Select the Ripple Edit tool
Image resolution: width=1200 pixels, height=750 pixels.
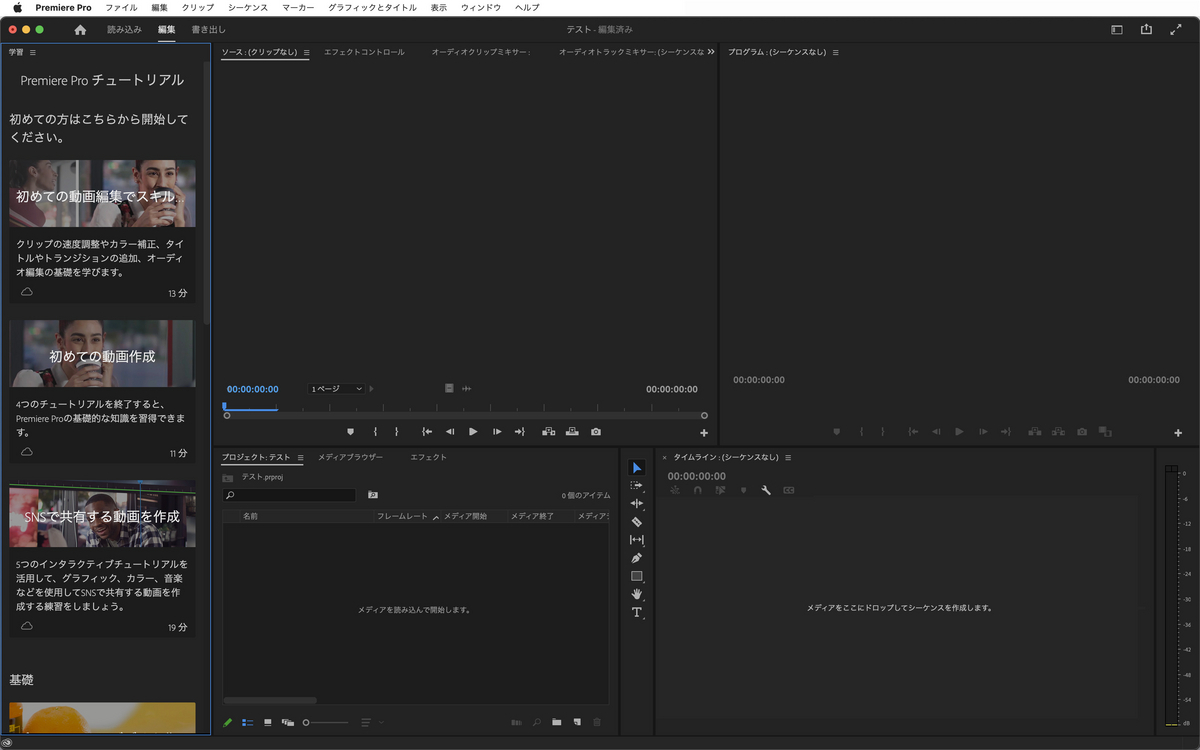click(637, 503)
